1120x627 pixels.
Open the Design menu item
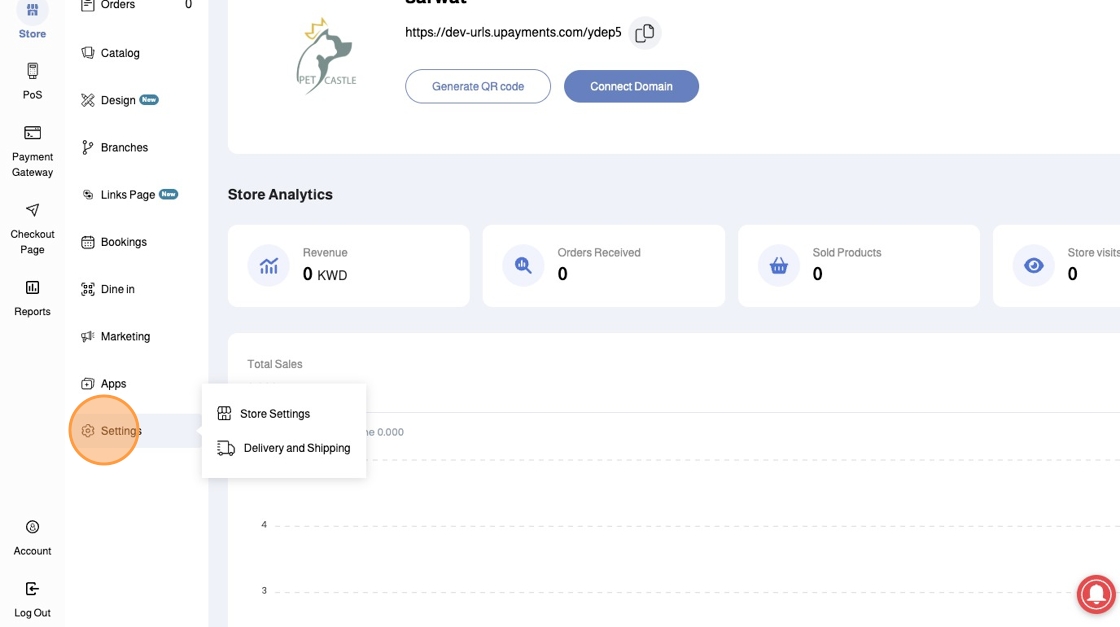119,100
